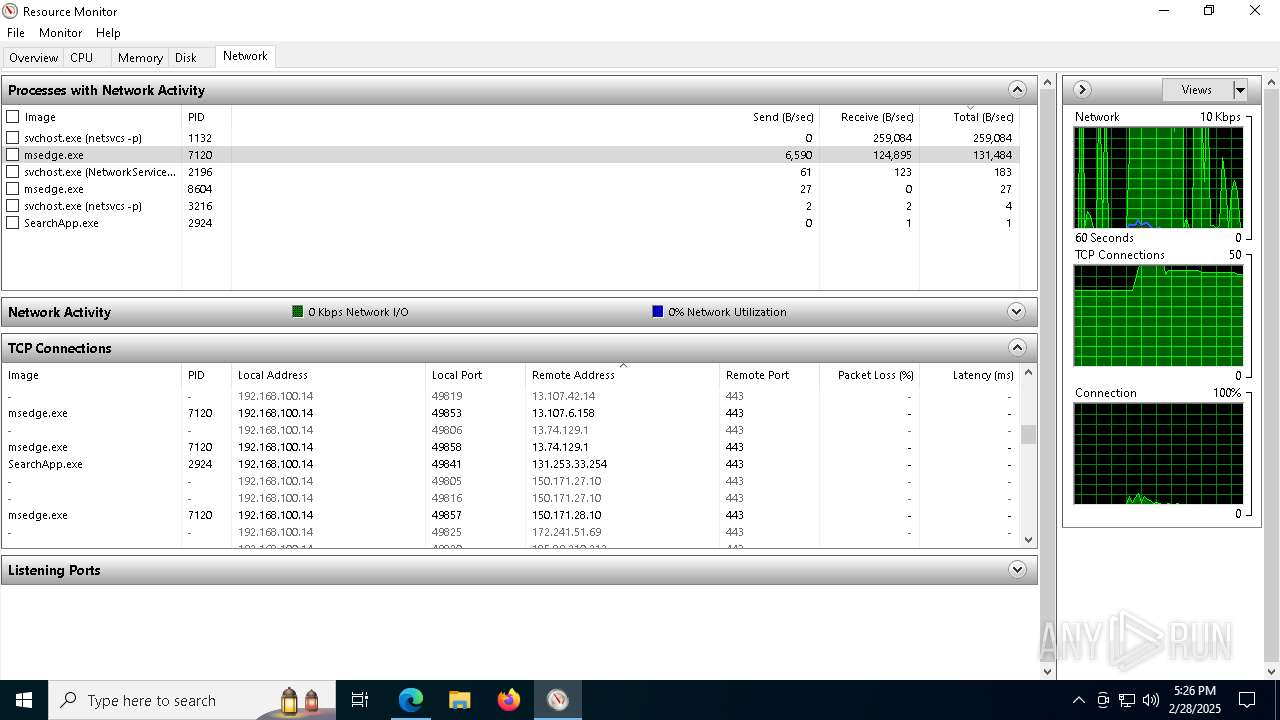Click the main pane scroll down arrow

[1048, 672]
